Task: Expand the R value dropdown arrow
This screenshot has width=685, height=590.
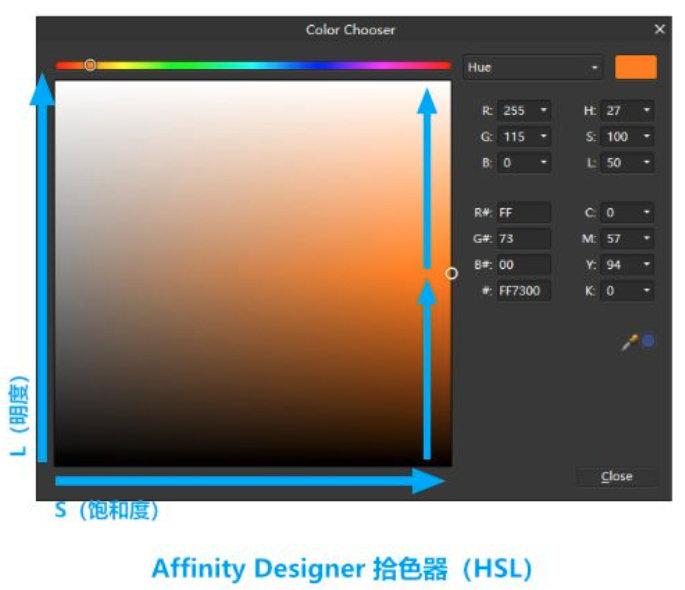Action: point(543,110)
